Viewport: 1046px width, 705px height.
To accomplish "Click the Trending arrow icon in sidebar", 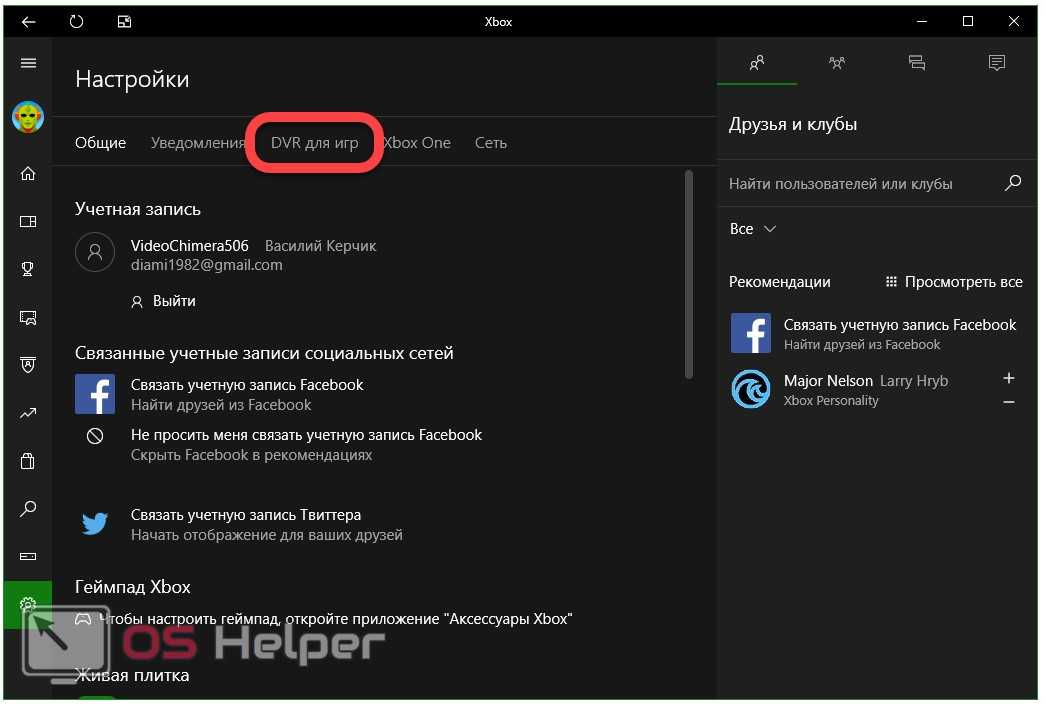I will click(28, 413).
